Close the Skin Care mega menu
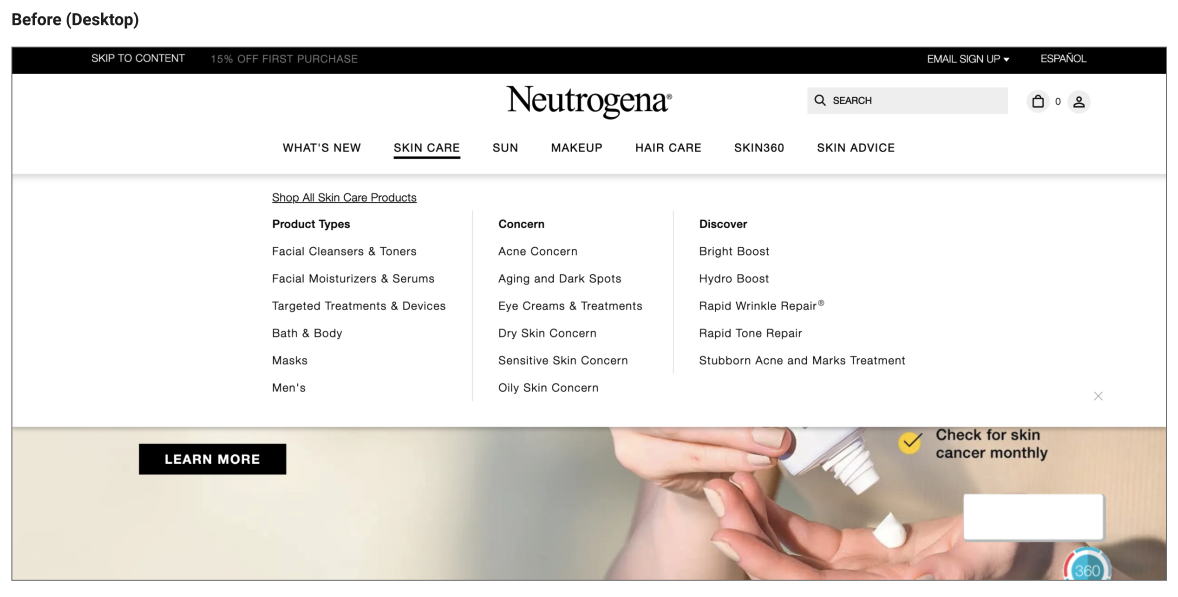1178x597 pixels. (x=1098, y=396)
